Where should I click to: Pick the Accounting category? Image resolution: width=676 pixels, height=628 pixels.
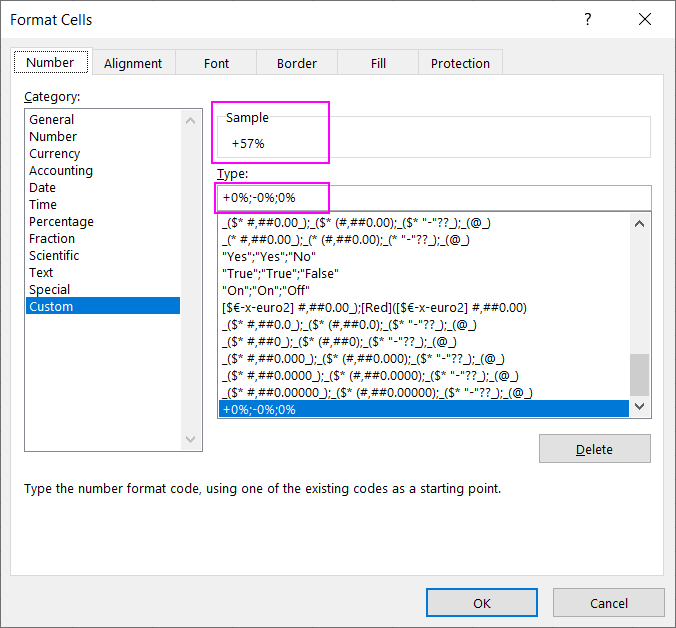tap(60, 171)
